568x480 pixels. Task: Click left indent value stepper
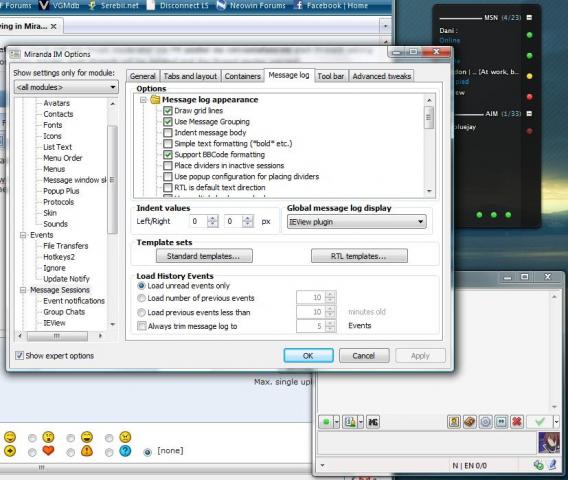213,221
